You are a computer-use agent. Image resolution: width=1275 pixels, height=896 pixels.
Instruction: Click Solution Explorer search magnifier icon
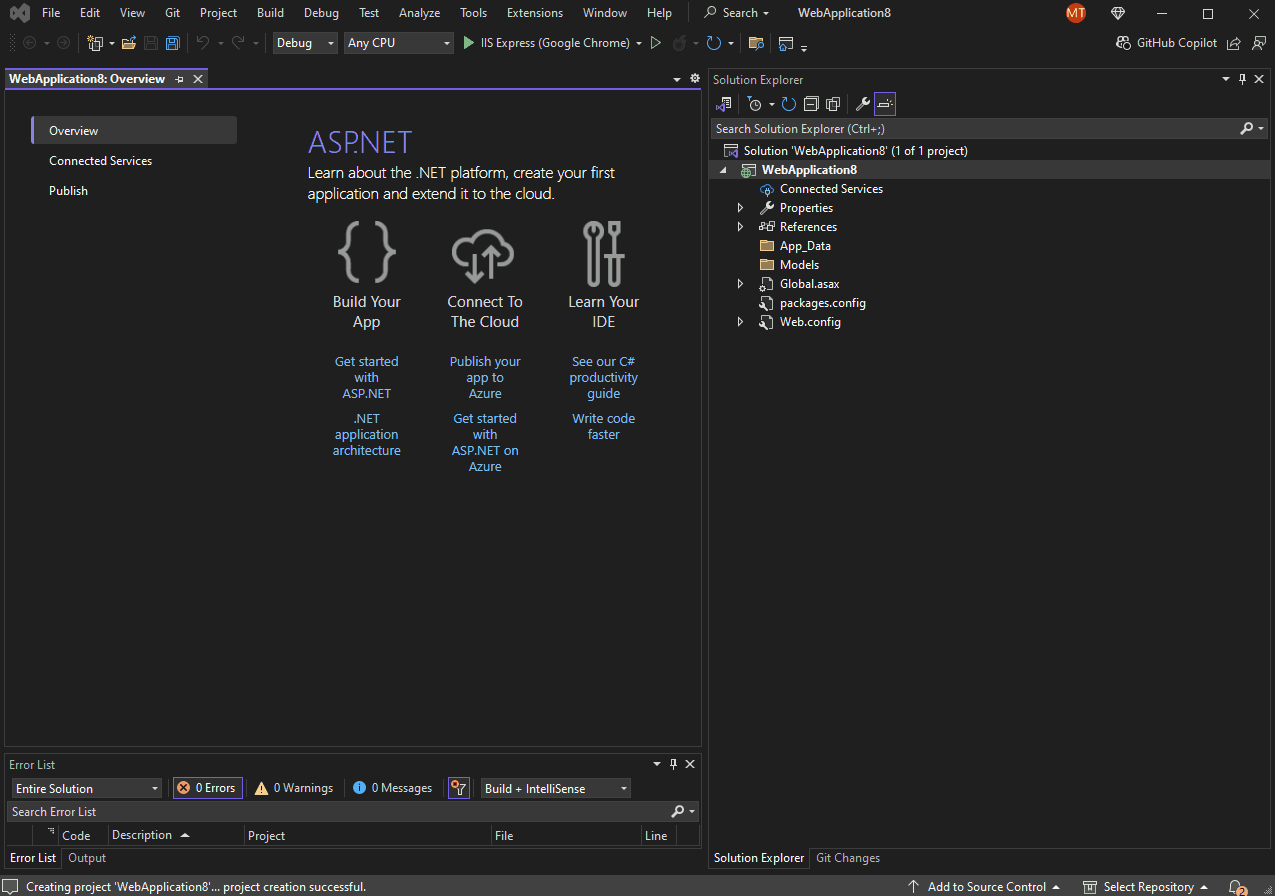(x=1246, y=129)
